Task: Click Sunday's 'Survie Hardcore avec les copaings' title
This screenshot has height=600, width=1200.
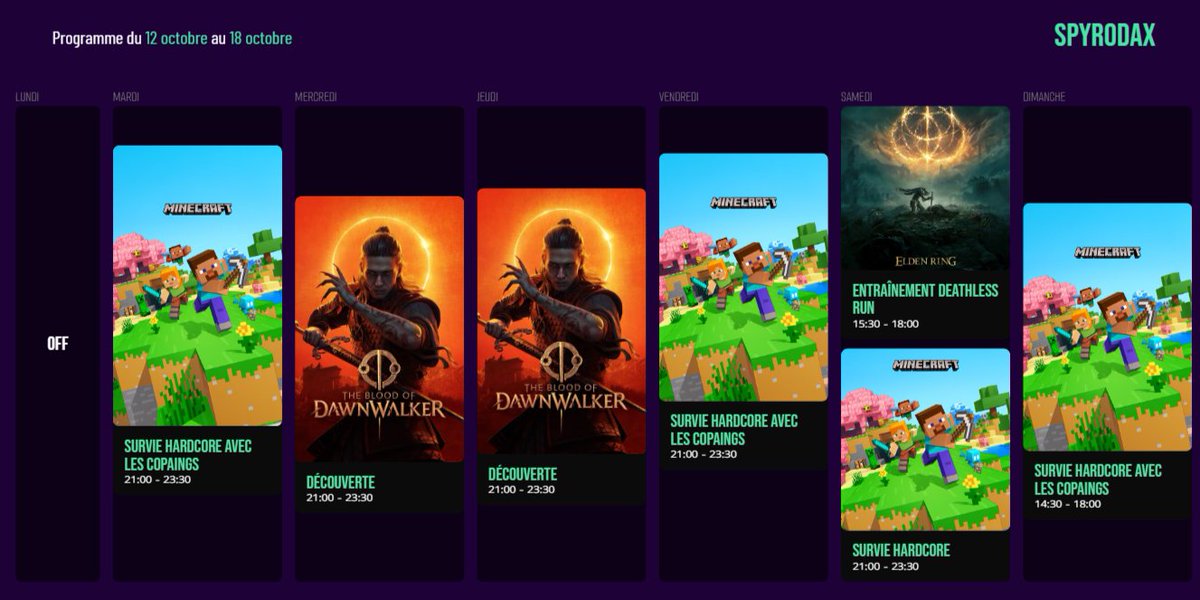Action: (1098, 480)
